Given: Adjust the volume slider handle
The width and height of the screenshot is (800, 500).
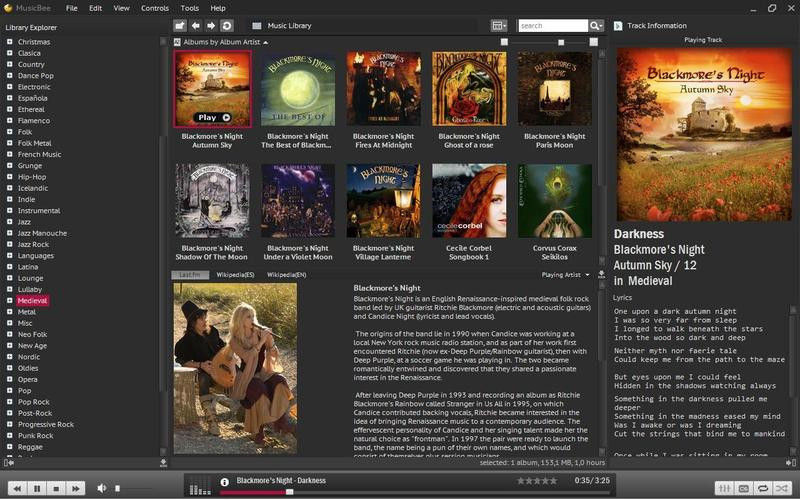Looking at the screenshot, I should (x=117, y=488).
